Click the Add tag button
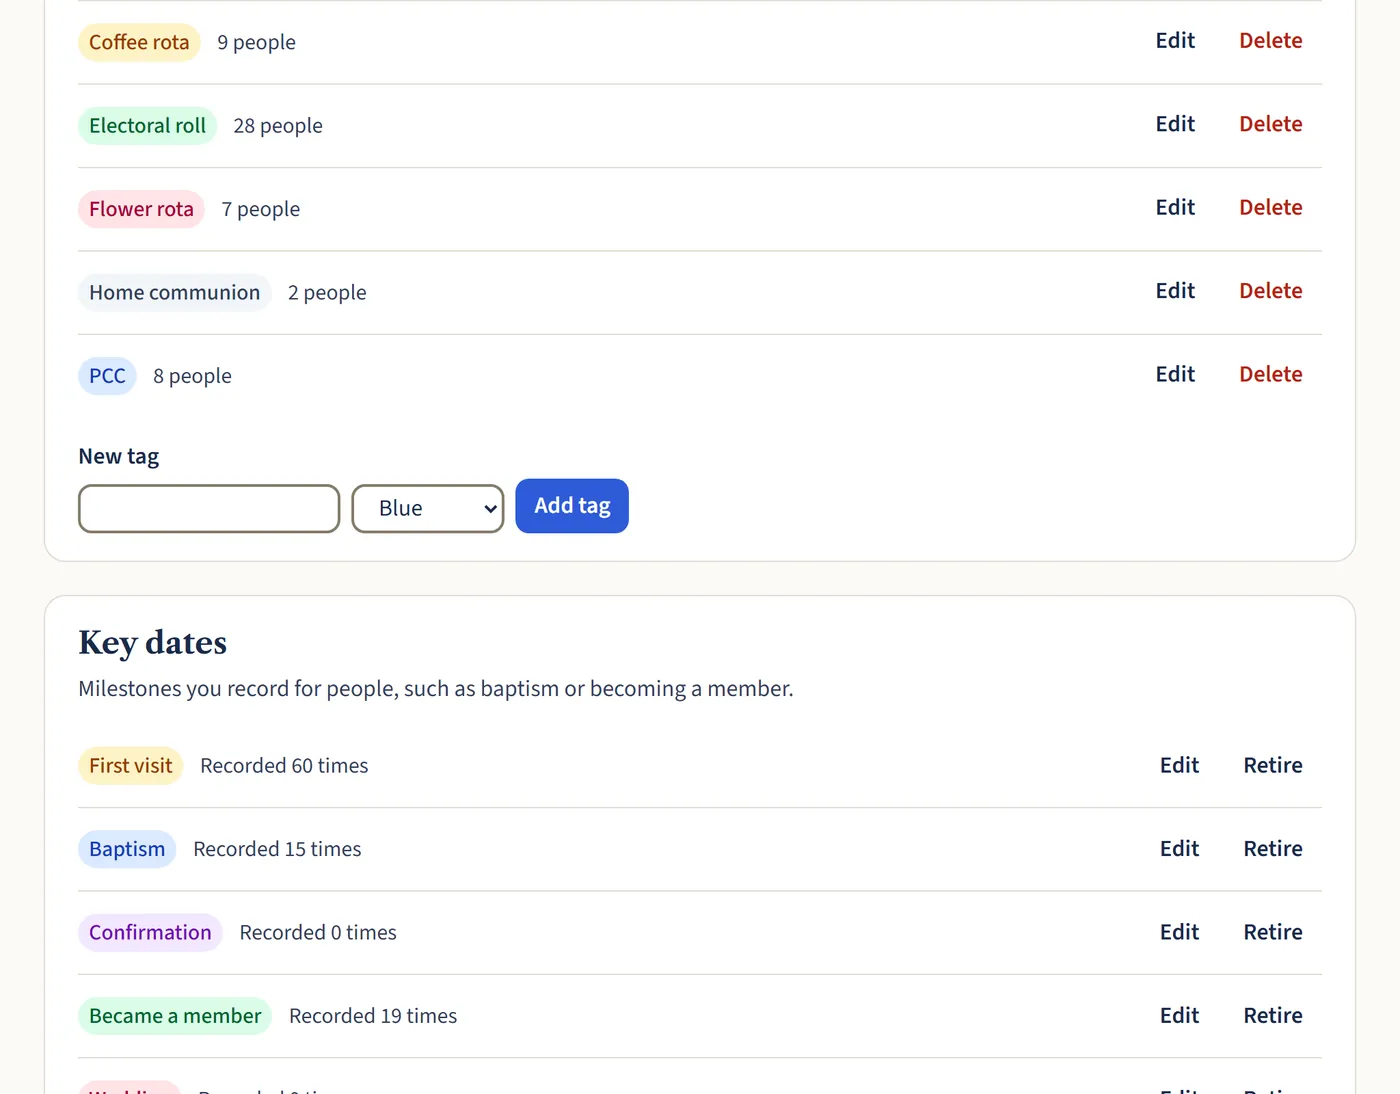Viewport: 1400px width, 1094px height. [572, 506]
